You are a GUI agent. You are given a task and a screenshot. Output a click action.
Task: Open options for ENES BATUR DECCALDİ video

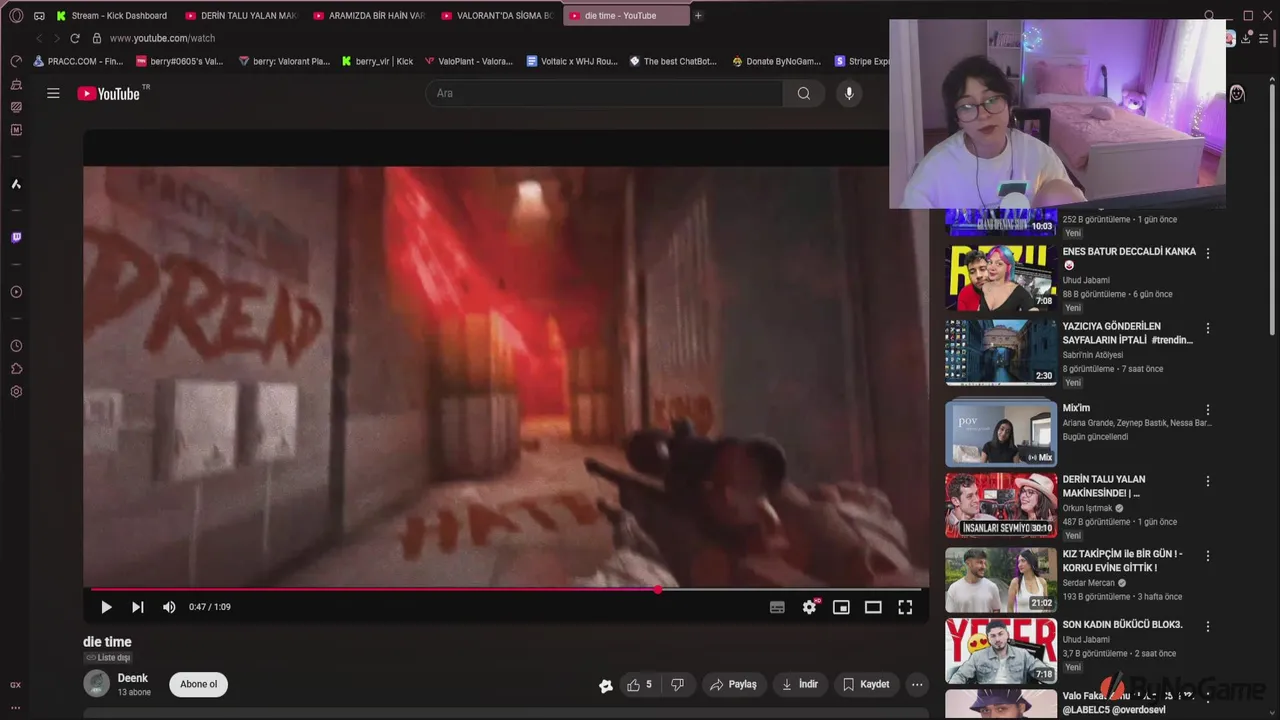pos(1208,254)
